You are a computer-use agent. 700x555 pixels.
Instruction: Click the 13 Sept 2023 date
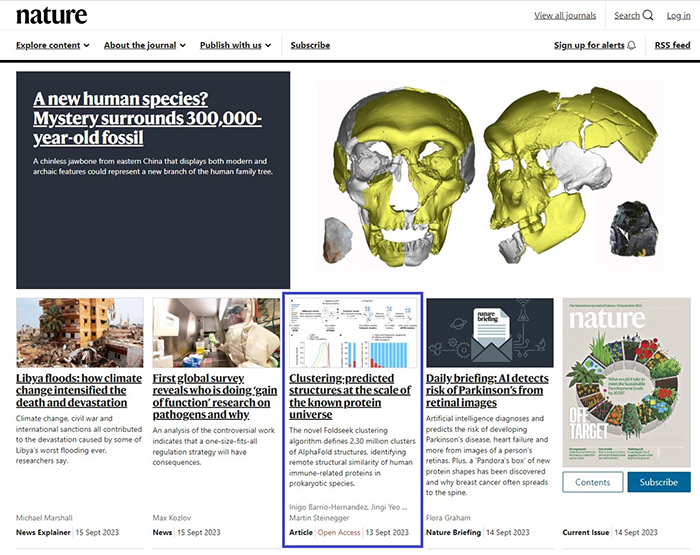387,532
